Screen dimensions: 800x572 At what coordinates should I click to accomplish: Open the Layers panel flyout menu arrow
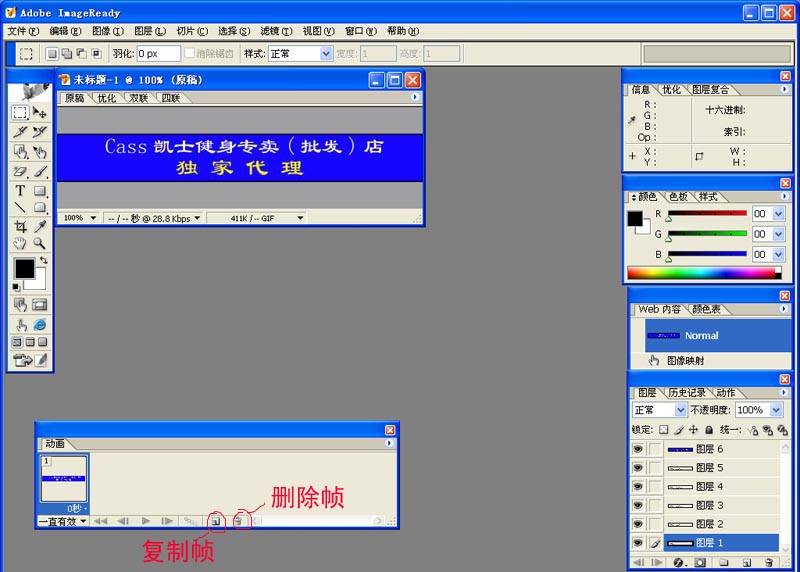pyautogui.click(x=784, y=392)
